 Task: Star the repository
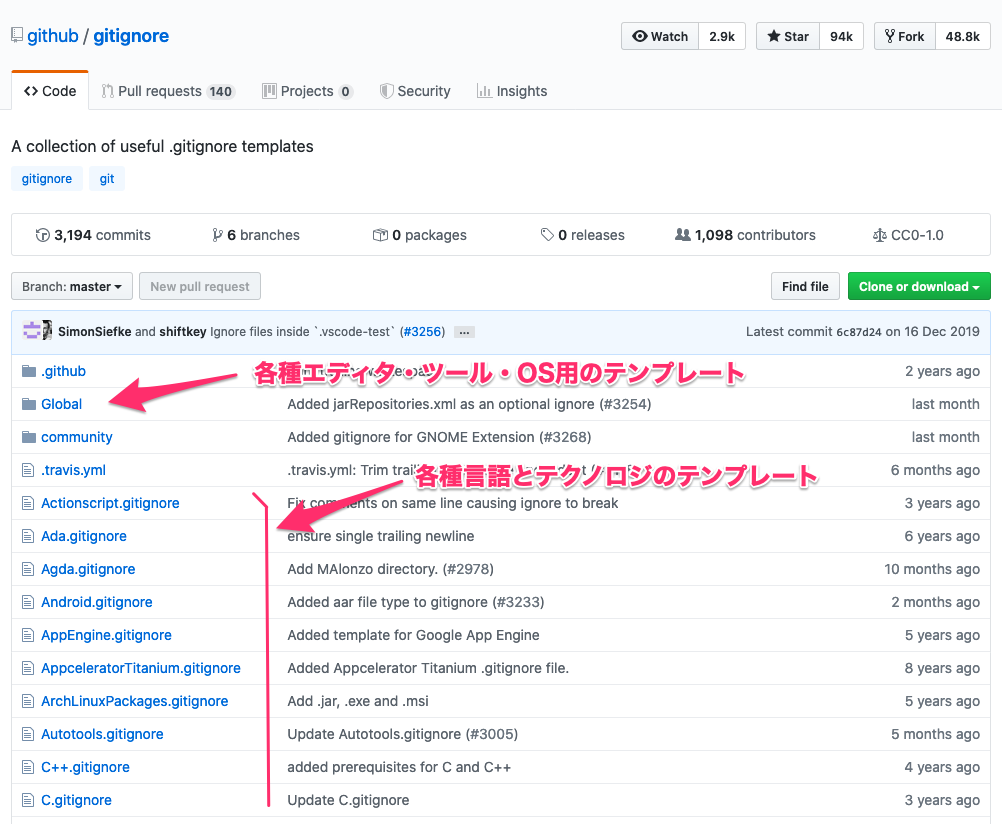788,36
